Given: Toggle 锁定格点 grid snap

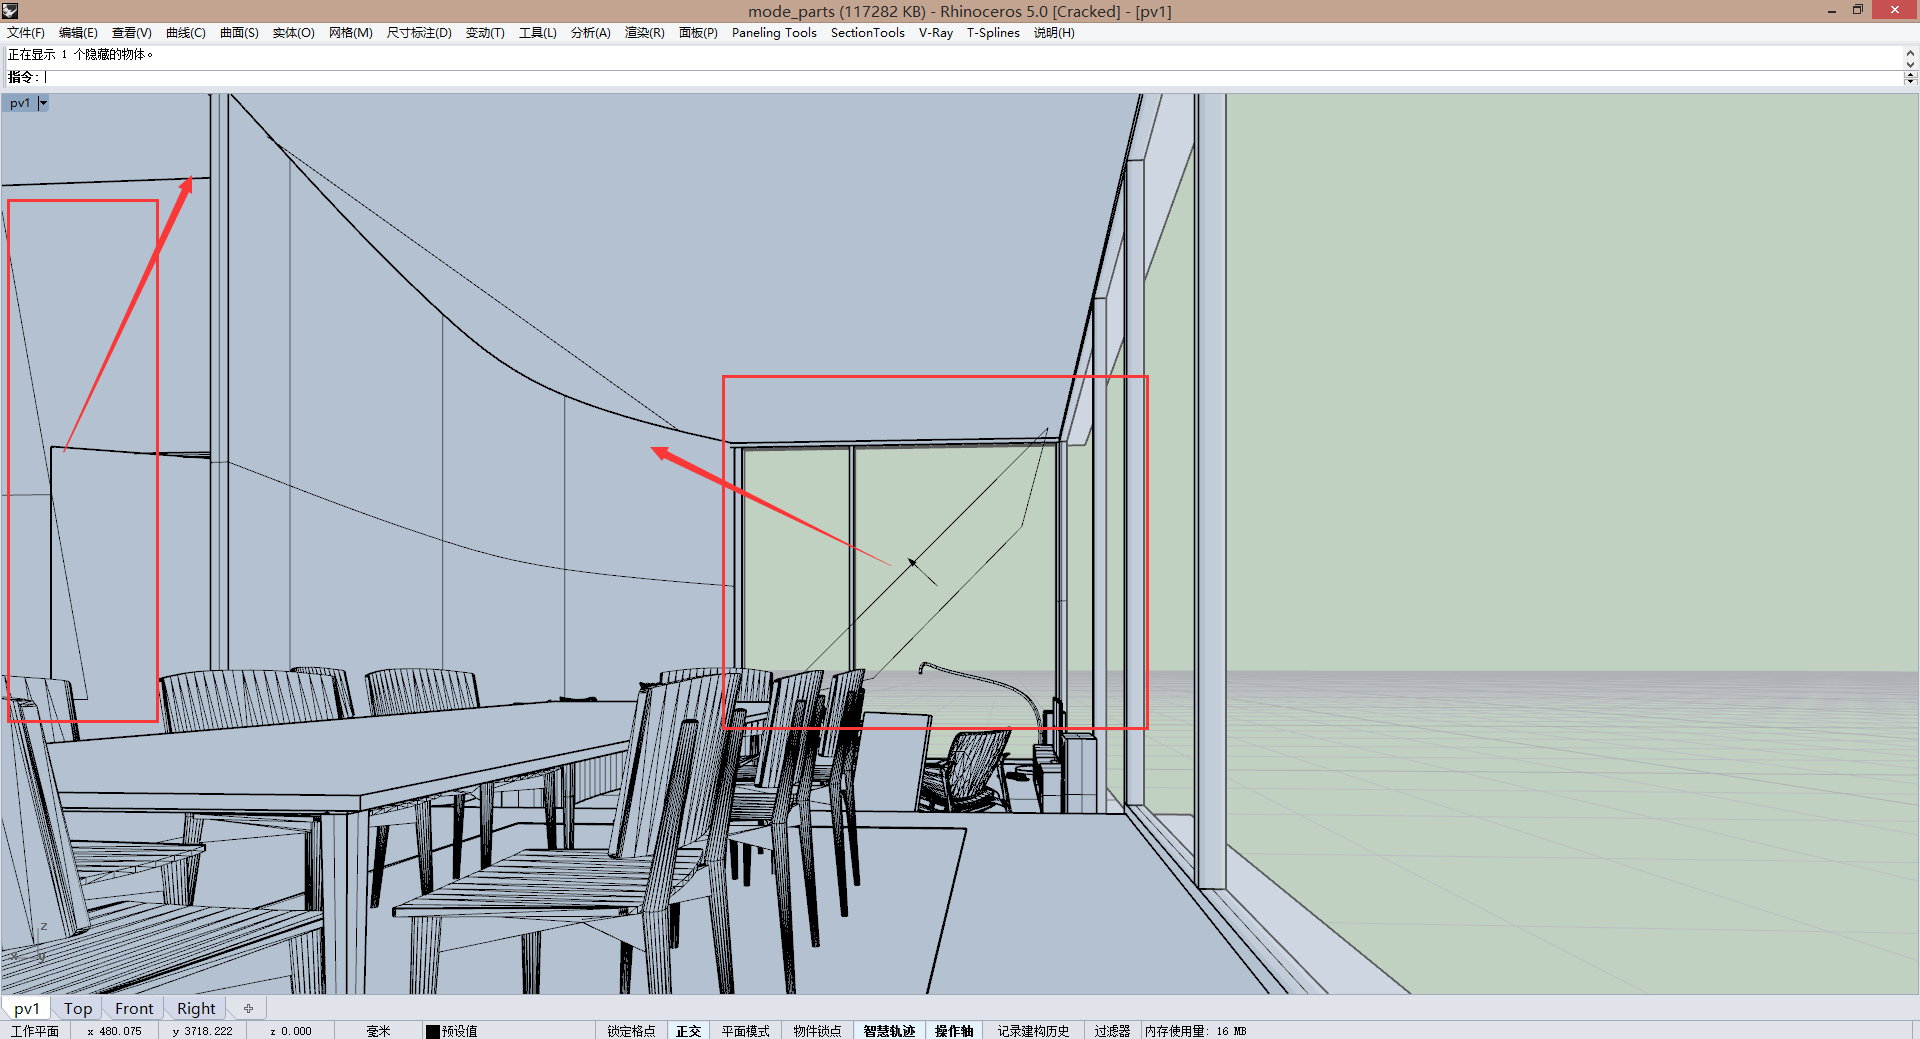Looking at the screenshot, I should click(x=631, y=1031).
